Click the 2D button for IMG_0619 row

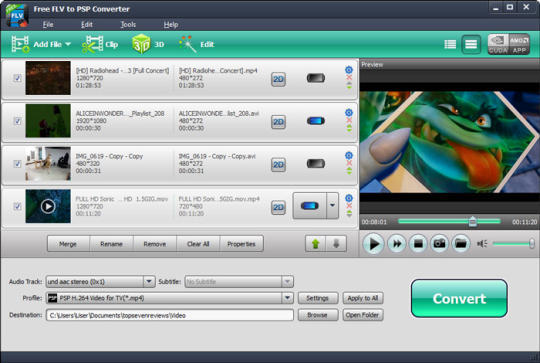click(x=278, y=165)
